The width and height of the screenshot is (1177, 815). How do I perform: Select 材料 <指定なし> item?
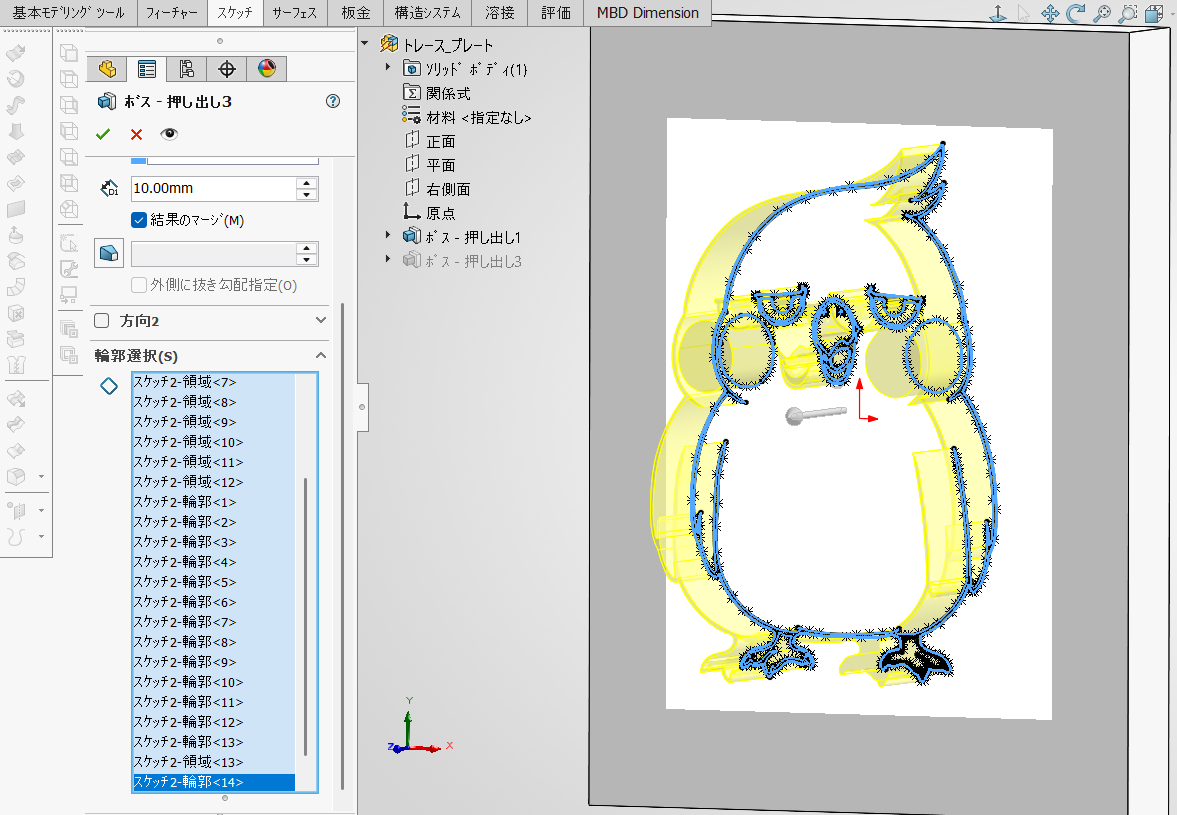(467, 117)
